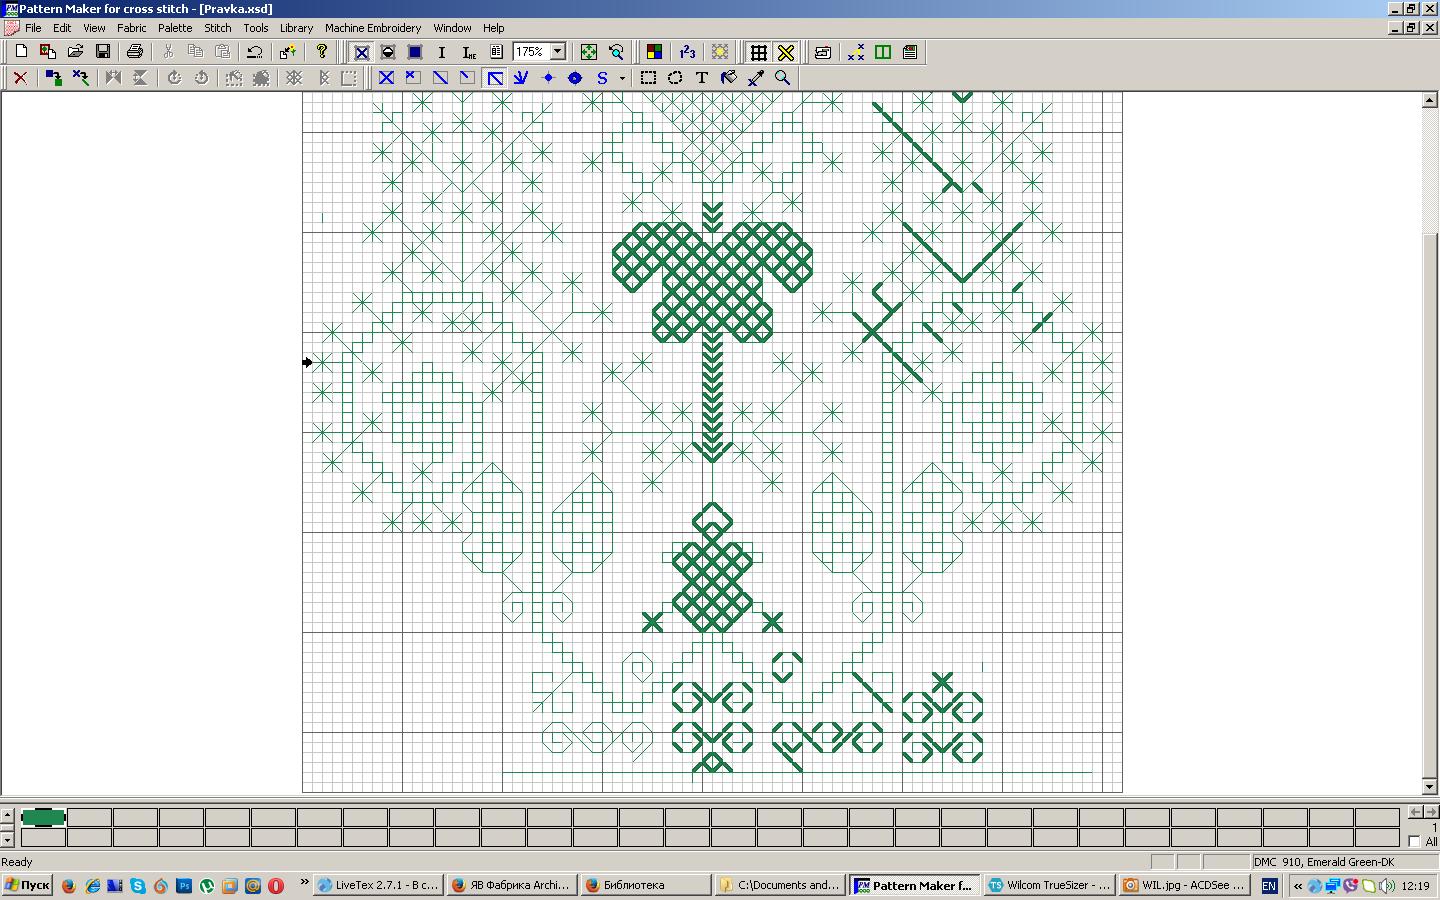This screenshot has width=1440, height=900.
Task: Switch to C:\Documents folder taskbar window
Action: coord(780,885)
